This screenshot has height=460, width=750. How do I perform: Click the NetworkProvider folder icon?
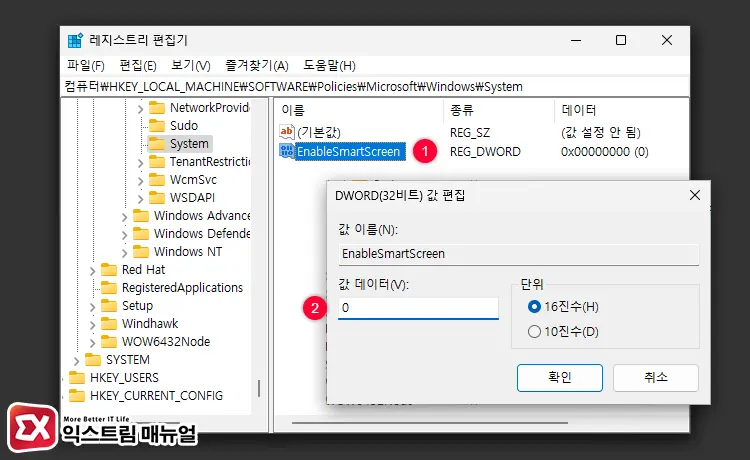157,108
